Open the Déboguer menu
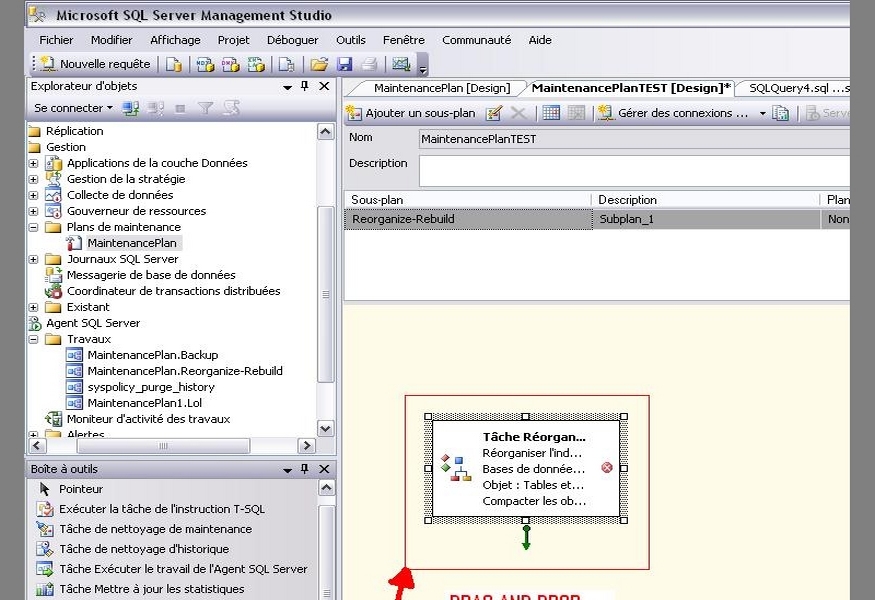The width and height of the screenshot is (875, 600). [x=292, y=40]
